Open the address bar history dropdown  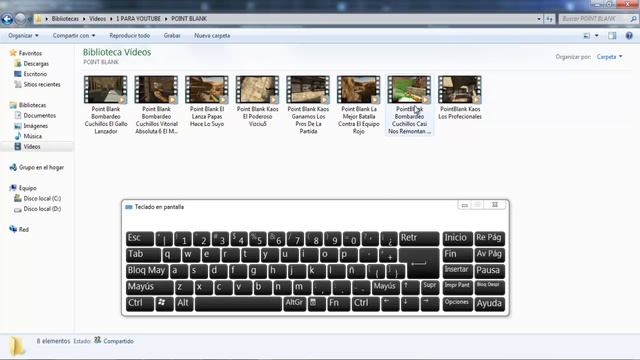[539, 19]
